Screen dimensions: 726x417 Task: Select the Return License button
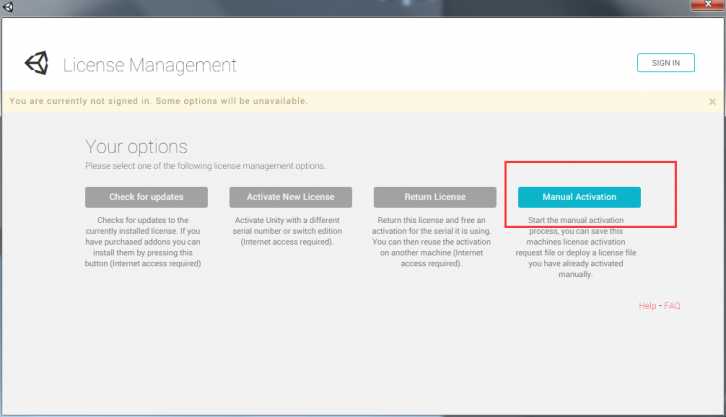(x=435, y=197)
